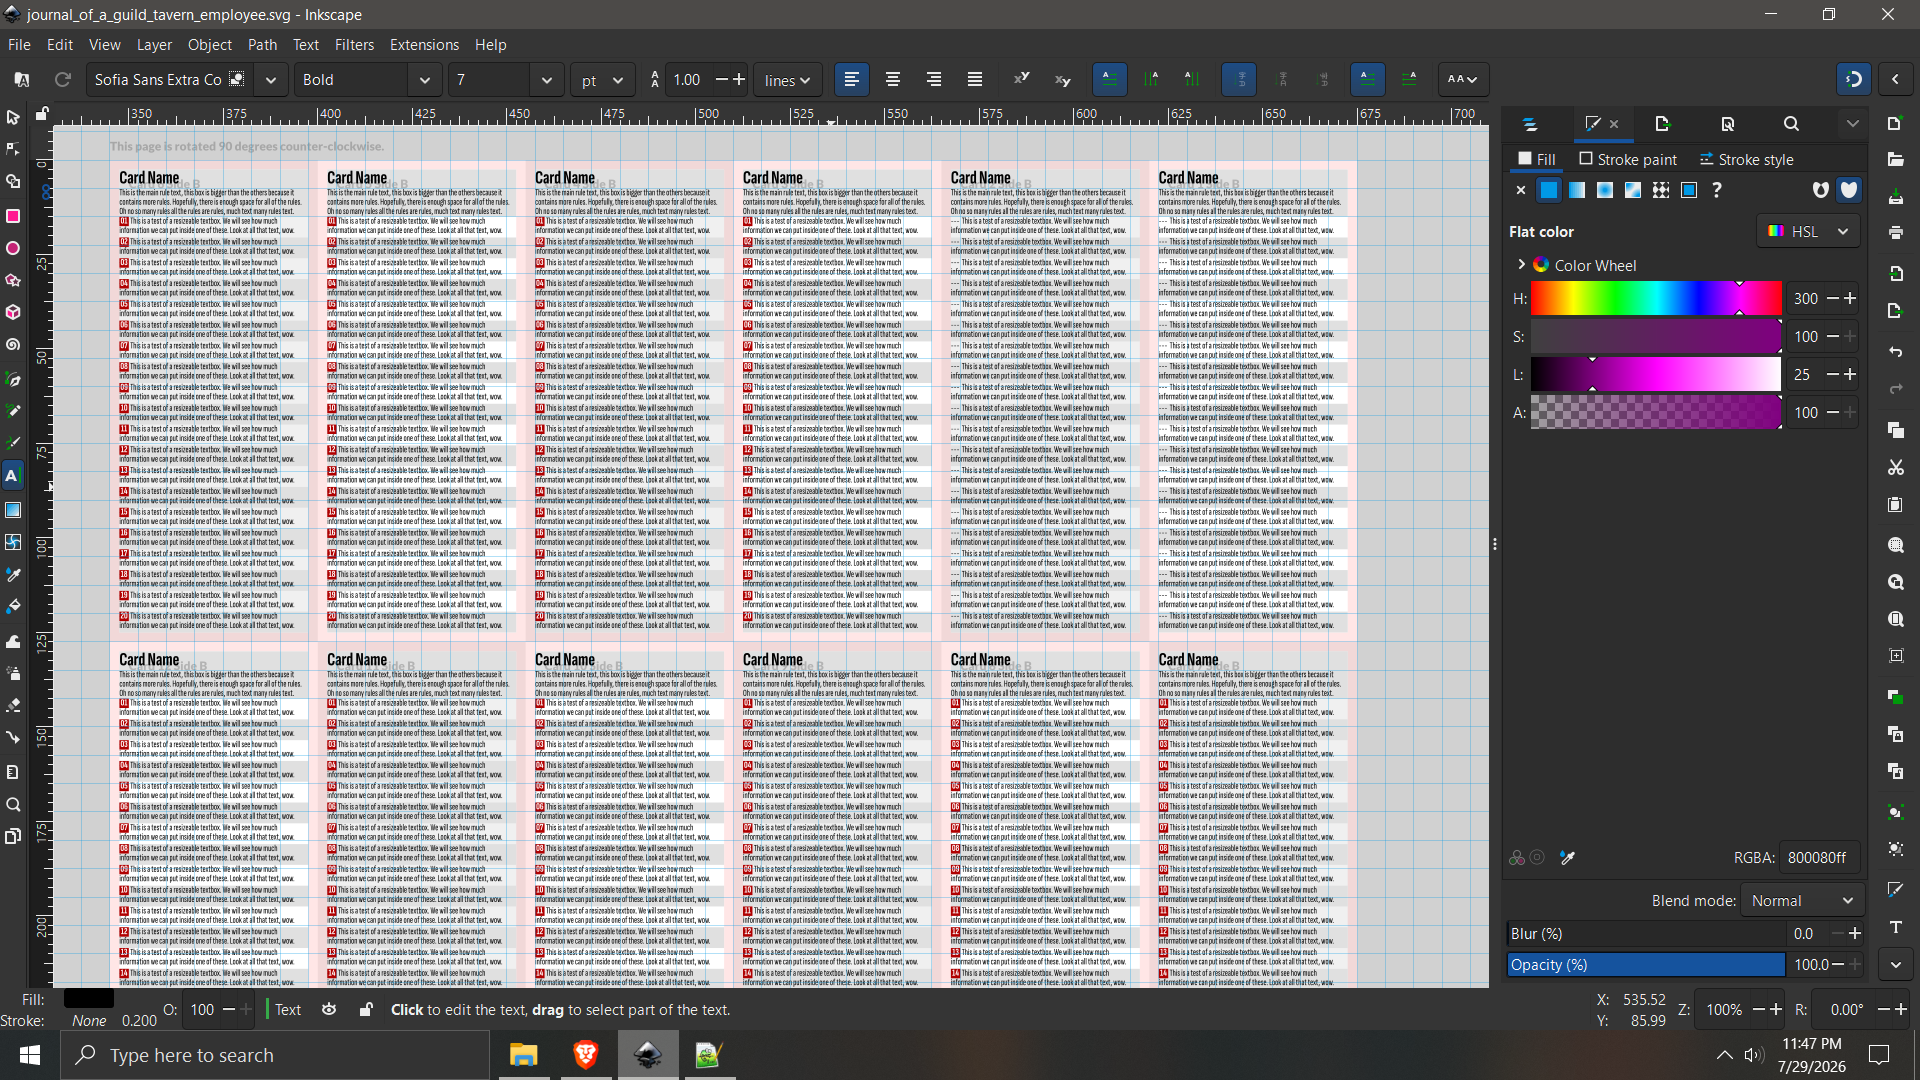
Task: Select the Node edit tool
Action: [13, 150]
